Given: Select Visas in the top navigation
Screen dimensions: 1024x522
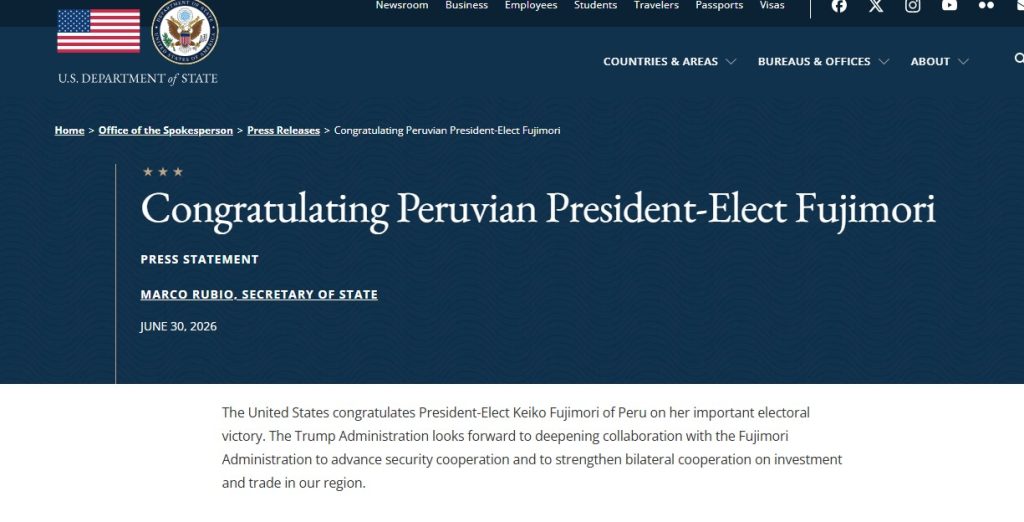Looking at the screenshot, I should pyautogui.click(x=772, y=5).
